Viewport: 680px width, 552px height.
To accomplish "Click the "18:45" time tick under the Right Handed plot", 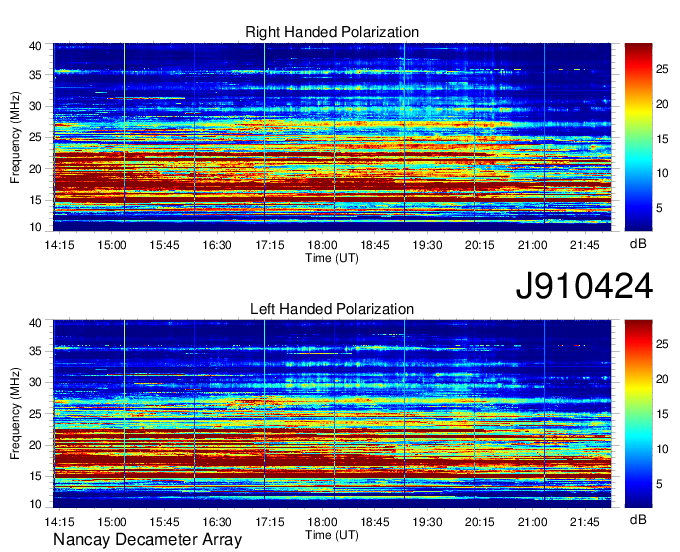I will (x=375, y=245).
